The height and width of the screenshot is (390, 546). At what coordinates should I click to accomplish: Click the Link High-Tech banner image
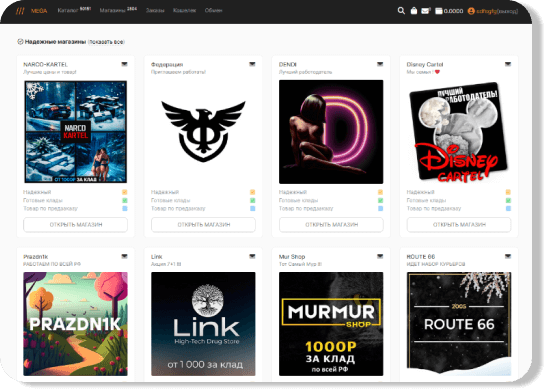203,324
